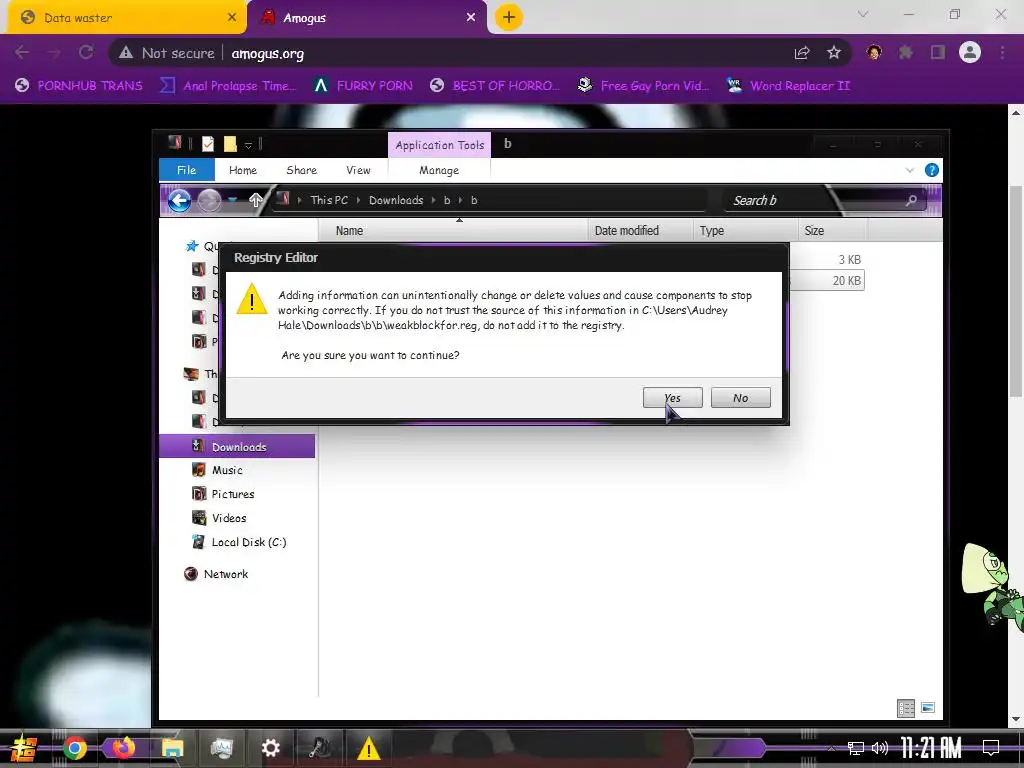This screenshot has height=768, width=1024.
Task: Open recent locations dropdown arrow
Action: pyautogui.click(x=232, y=200)
